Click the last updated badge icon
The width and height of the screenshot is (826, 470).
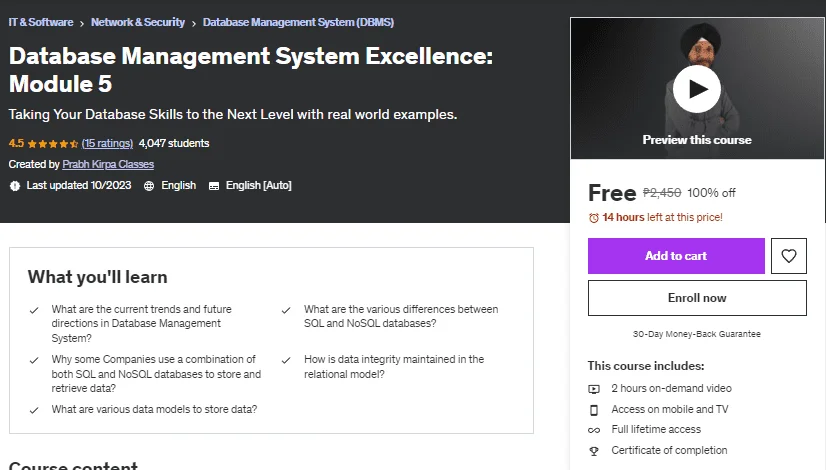(x=15, y=185)
